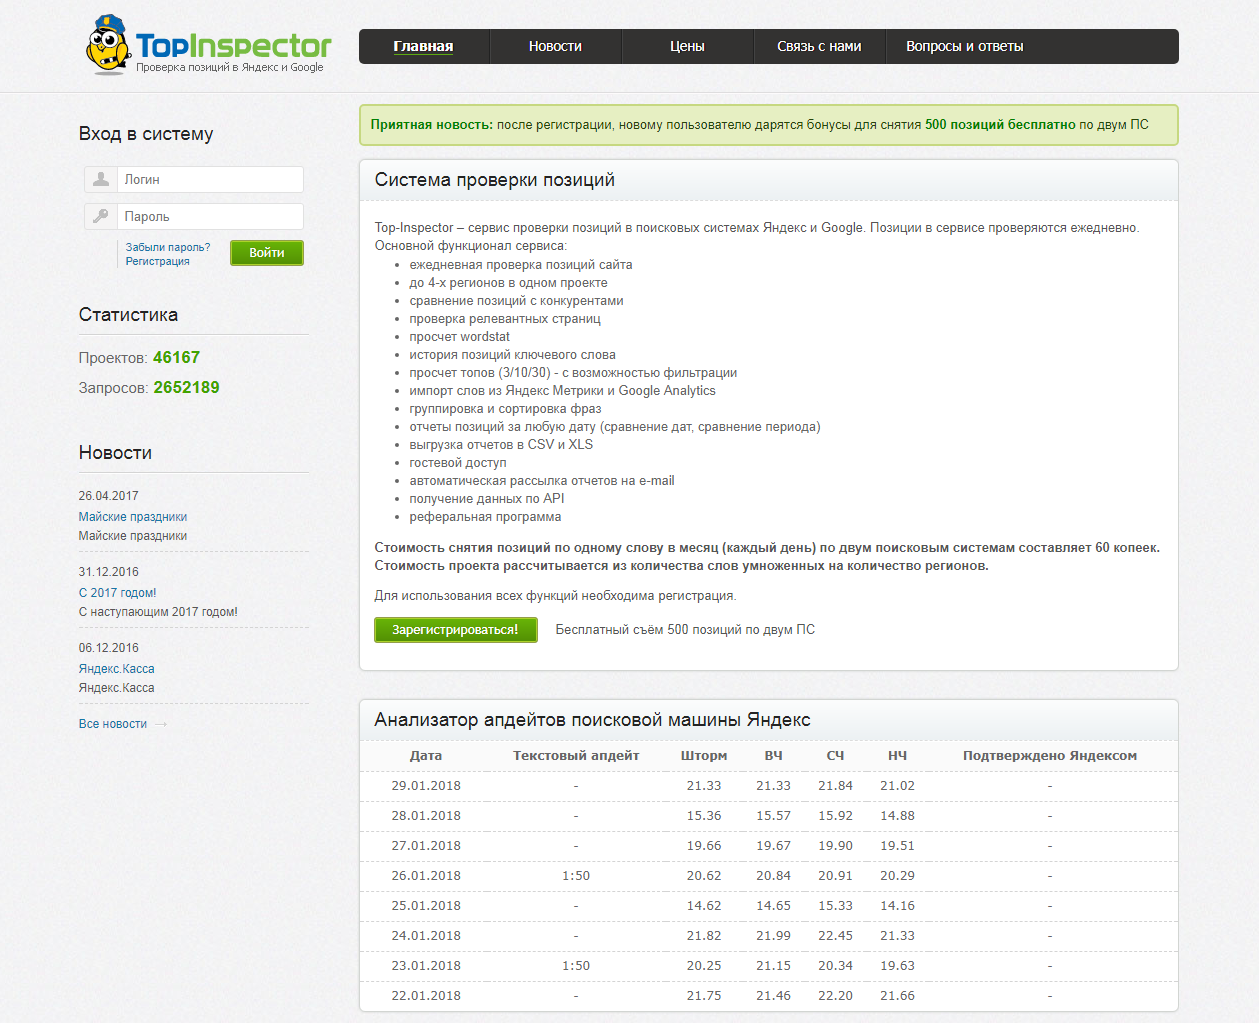This screenshot has height=1023, width=1259.
Task: Click 1:50 in the 26.01.2018 row
Action: click(576, 876)
